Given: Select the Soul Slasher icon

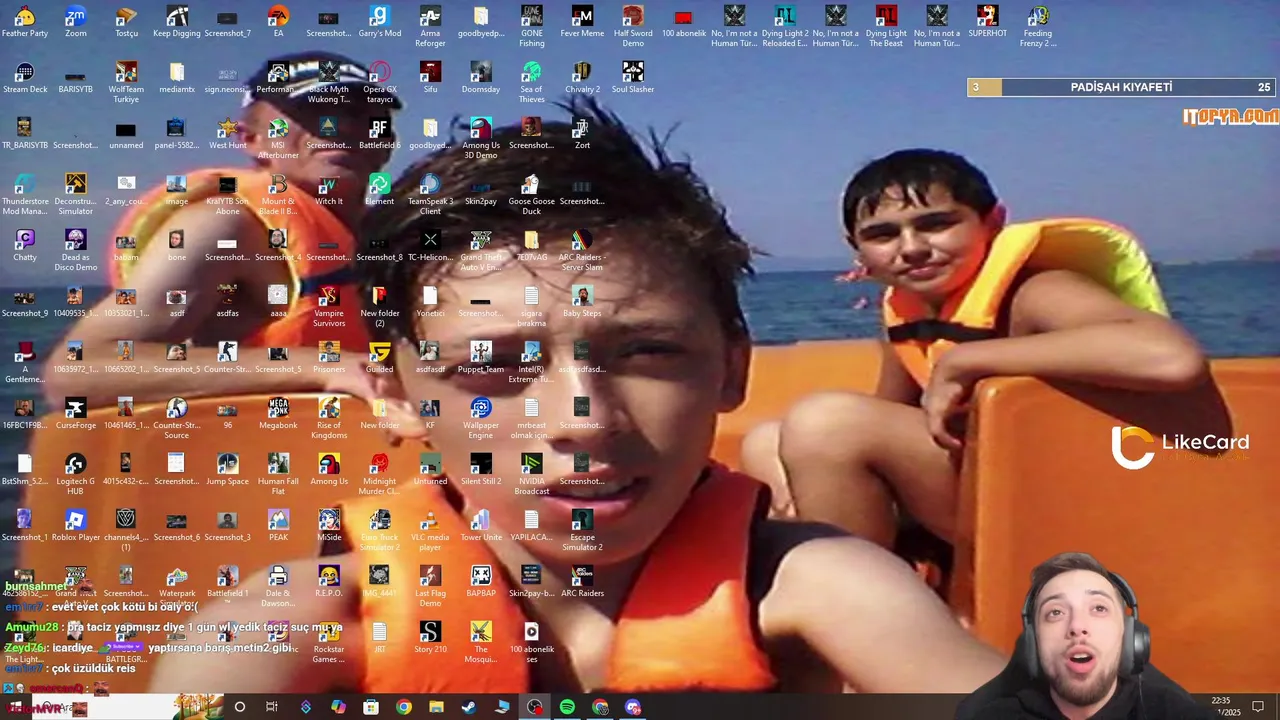Looking at the screenshot, I should click(633, 73).
